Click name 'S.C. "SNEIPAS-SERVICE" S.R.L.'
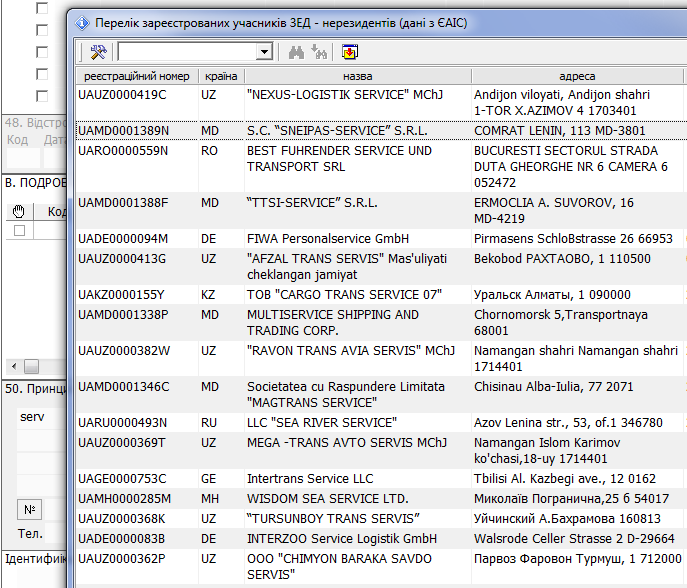The image size is (687, 588). 337,131
